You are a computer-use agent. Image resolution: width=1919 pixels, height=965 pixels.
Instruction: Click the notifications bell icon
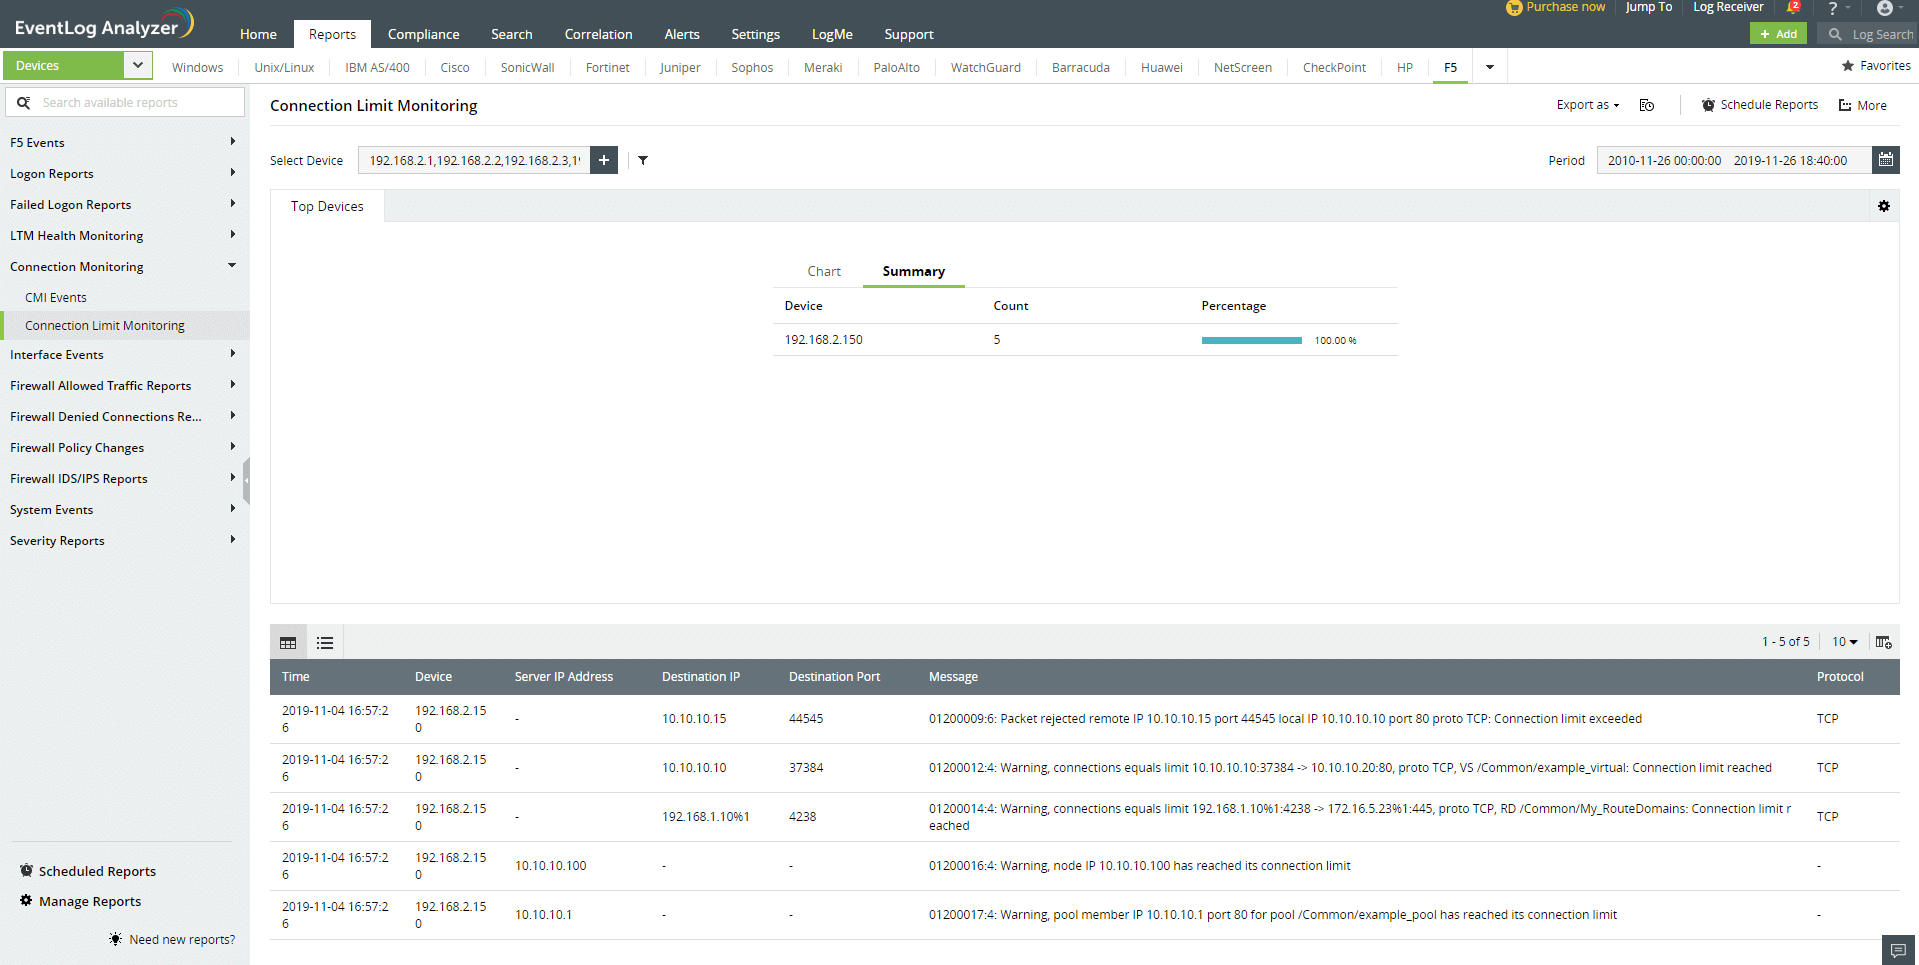[1792, 8]
